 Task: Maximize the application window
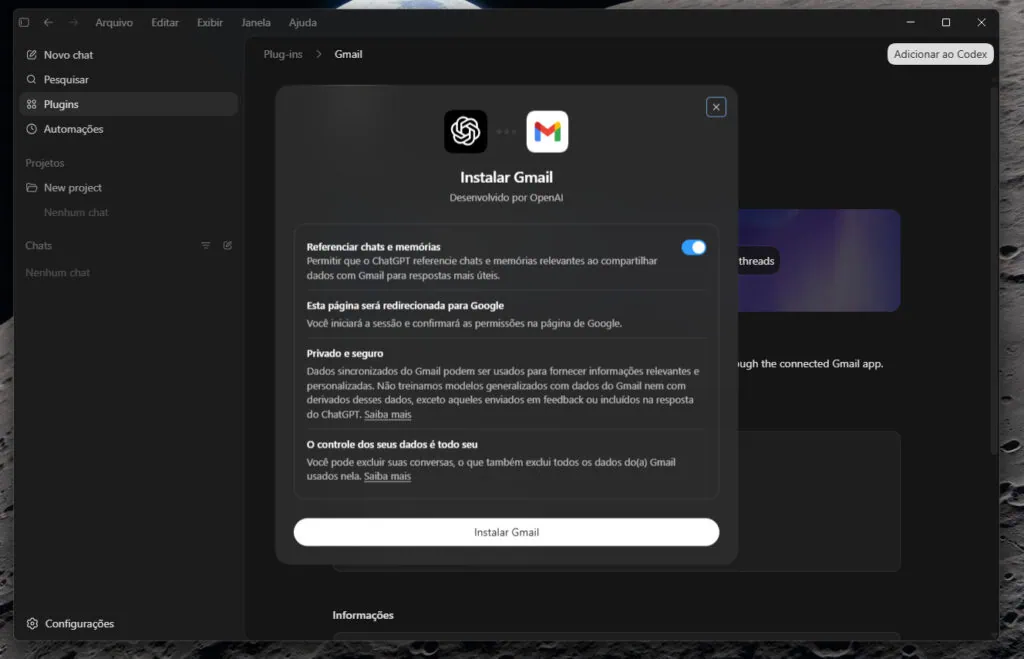(x=946, y=22)
